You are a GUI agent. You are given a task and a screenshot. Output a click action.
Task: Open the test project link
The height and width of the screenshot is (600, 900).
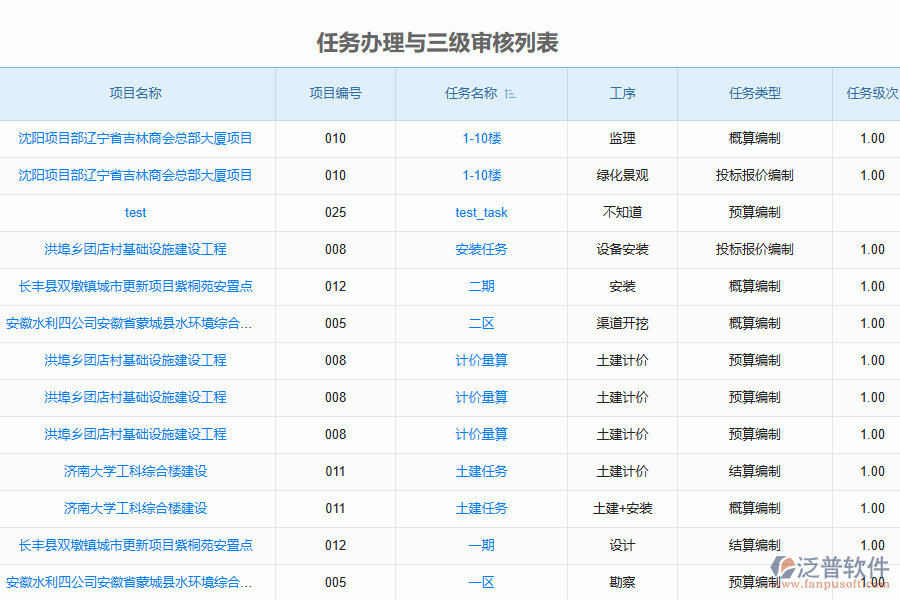click(135, 212)
